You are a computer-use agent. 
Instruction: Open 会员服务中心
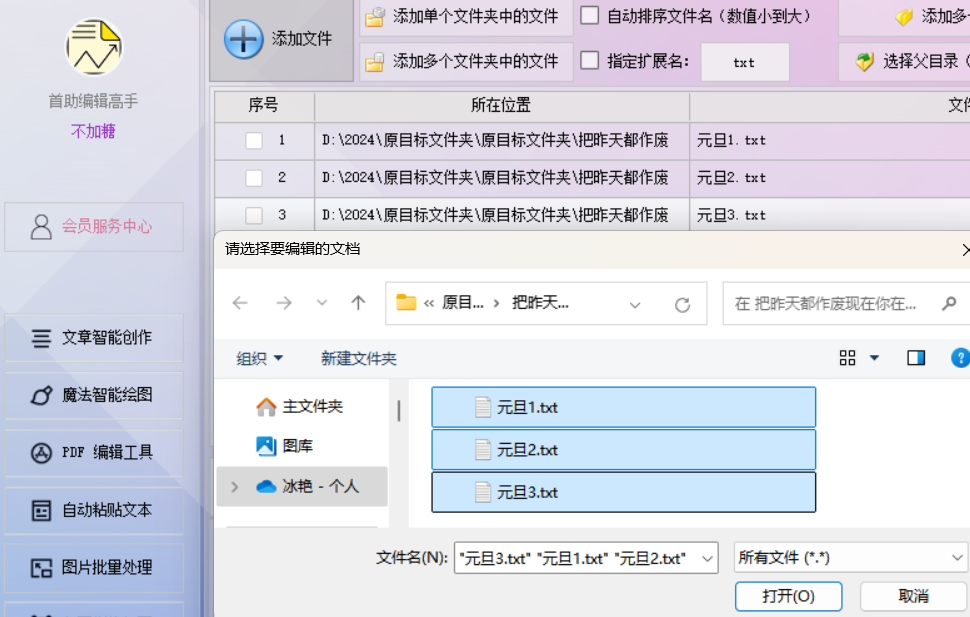pos(94,227)
